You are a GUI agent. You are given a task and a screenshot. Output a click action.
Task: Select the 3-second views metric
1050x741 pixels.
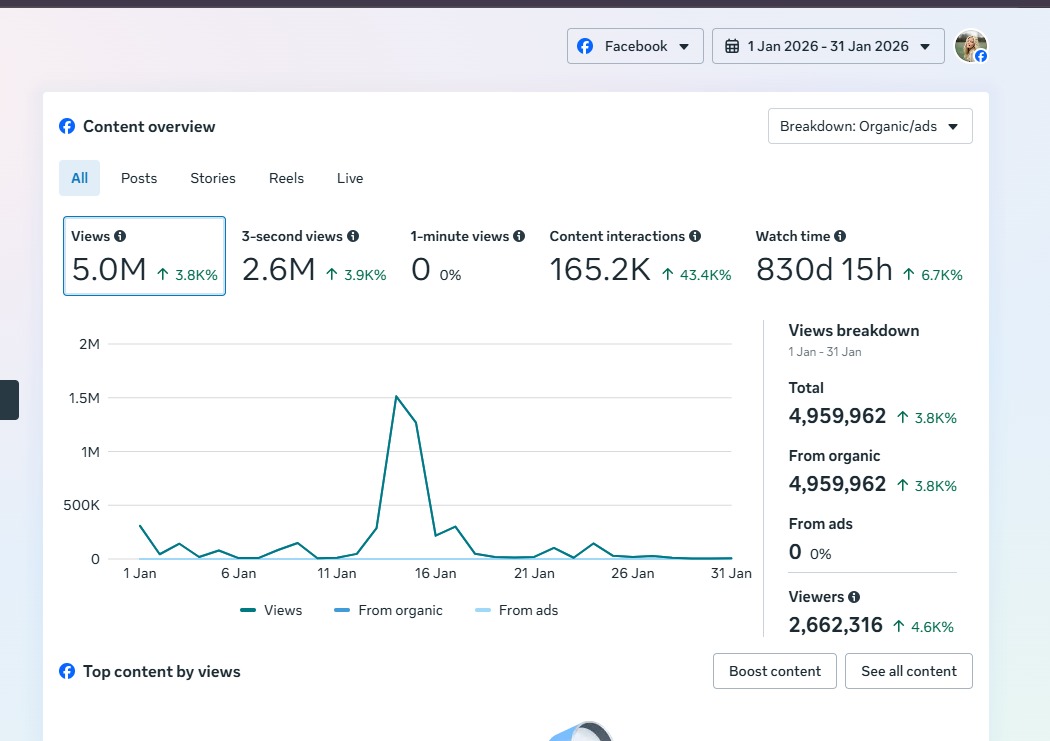[x=314, y=257]
